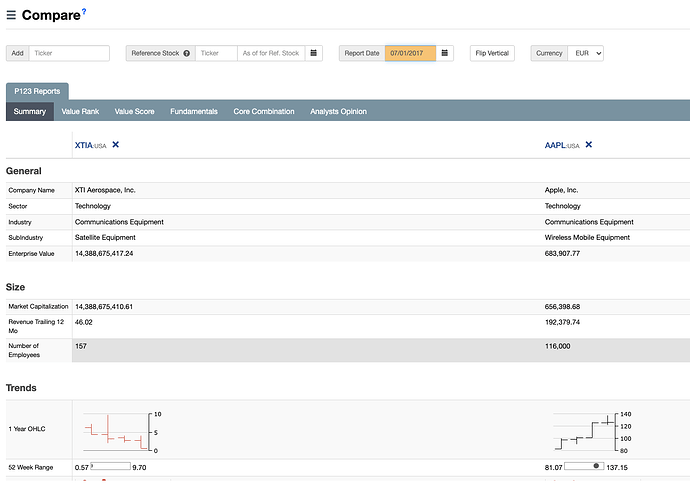Click the AAPL 1 Year OHLC chart
690x493 pixels.
[x=592, y=431]
